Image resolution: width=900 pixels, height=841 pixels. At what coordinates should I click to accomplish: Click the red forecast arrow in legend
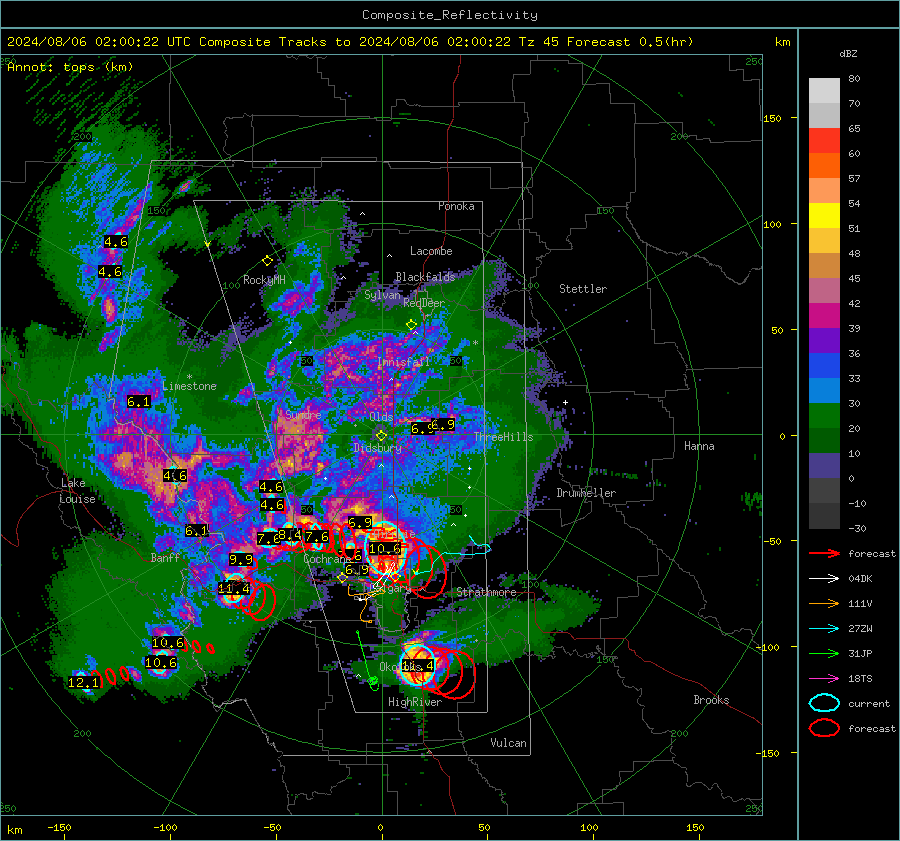coord(824,553)
